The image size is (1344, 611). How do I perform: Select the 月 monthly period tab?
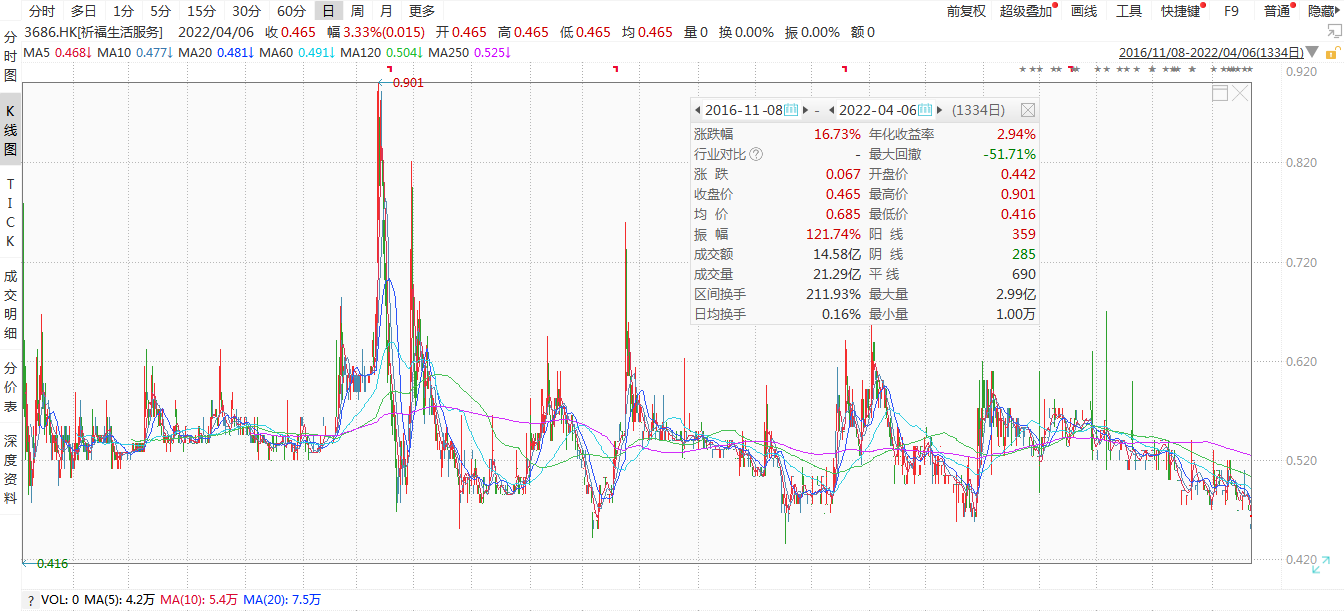386,11
